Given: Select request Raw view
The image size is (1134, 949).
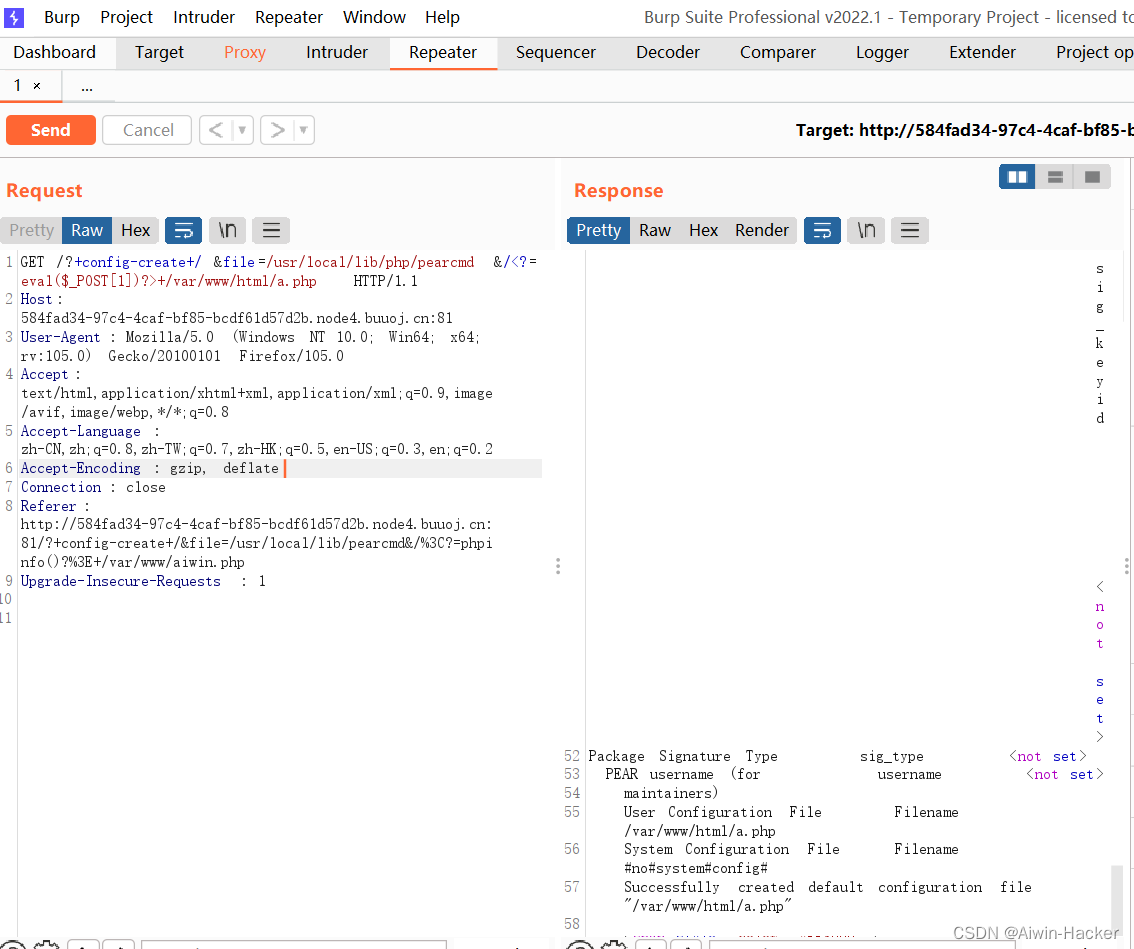Looking at the screenshot, I should coord(87,231).
